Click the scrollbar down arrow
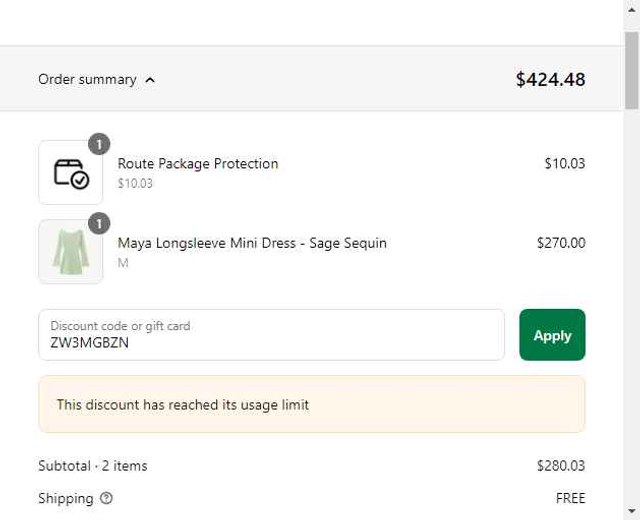 [631, 511]
